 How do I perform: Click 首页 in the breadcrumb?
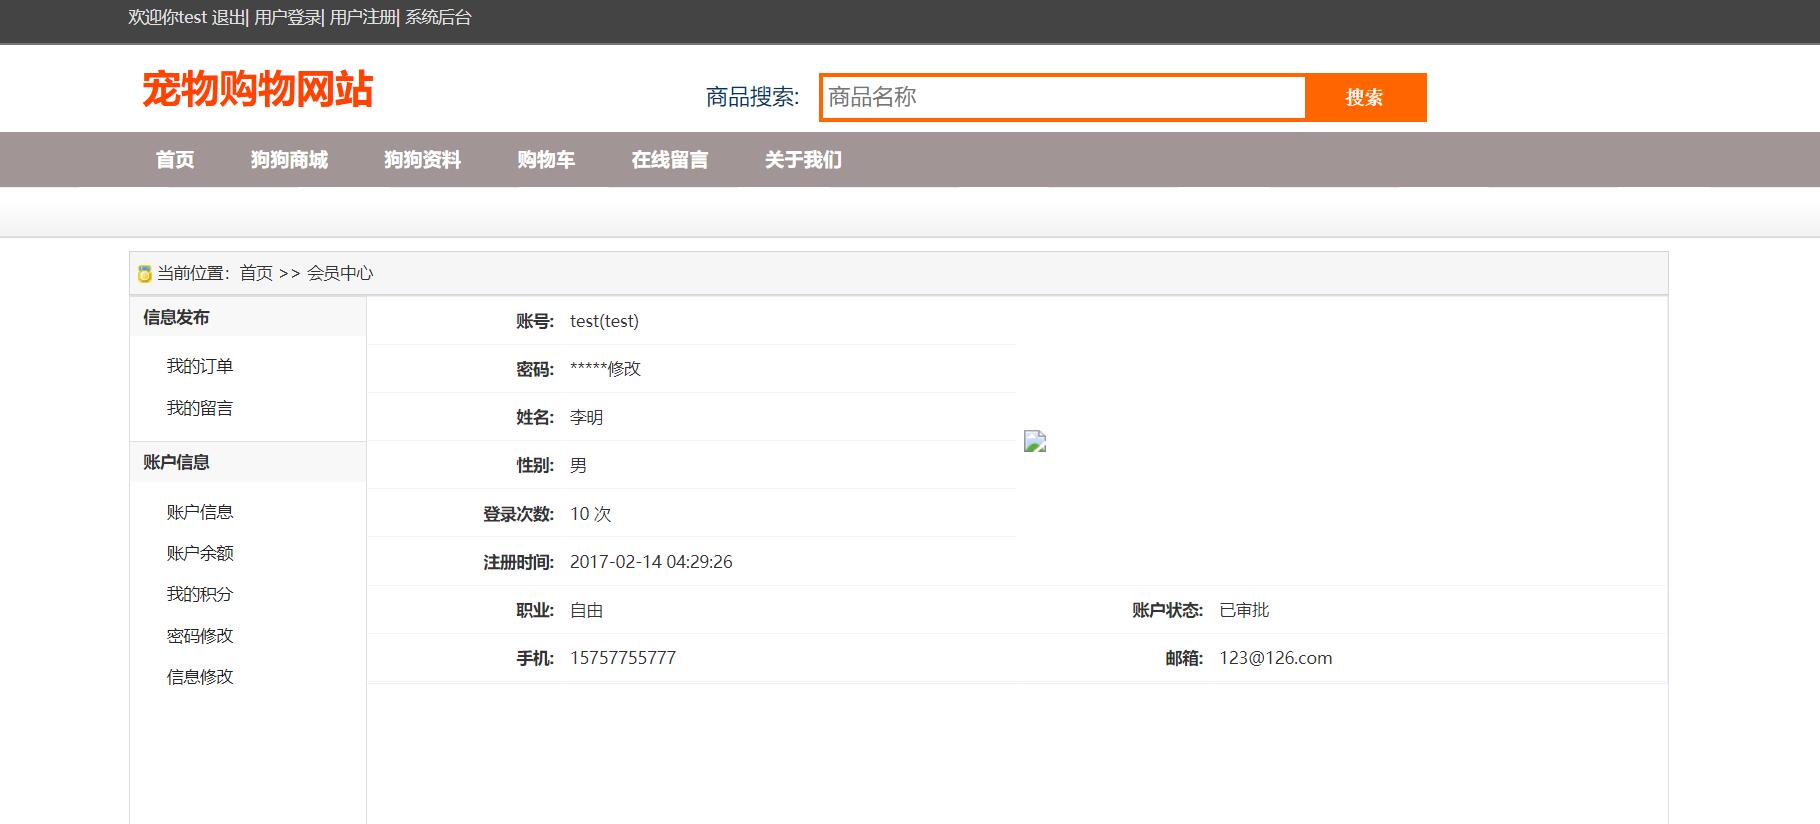point(256,273)
